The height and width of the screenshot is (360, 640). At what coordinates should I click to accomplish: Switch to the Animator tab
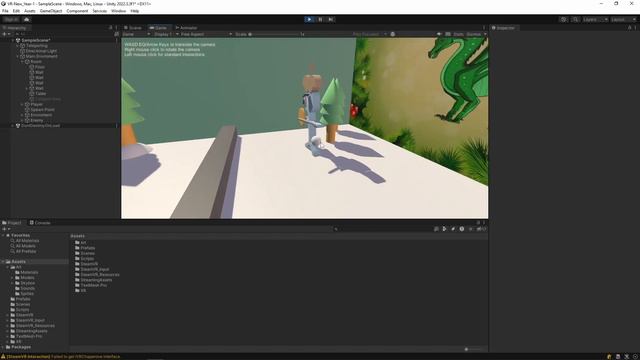187,28
